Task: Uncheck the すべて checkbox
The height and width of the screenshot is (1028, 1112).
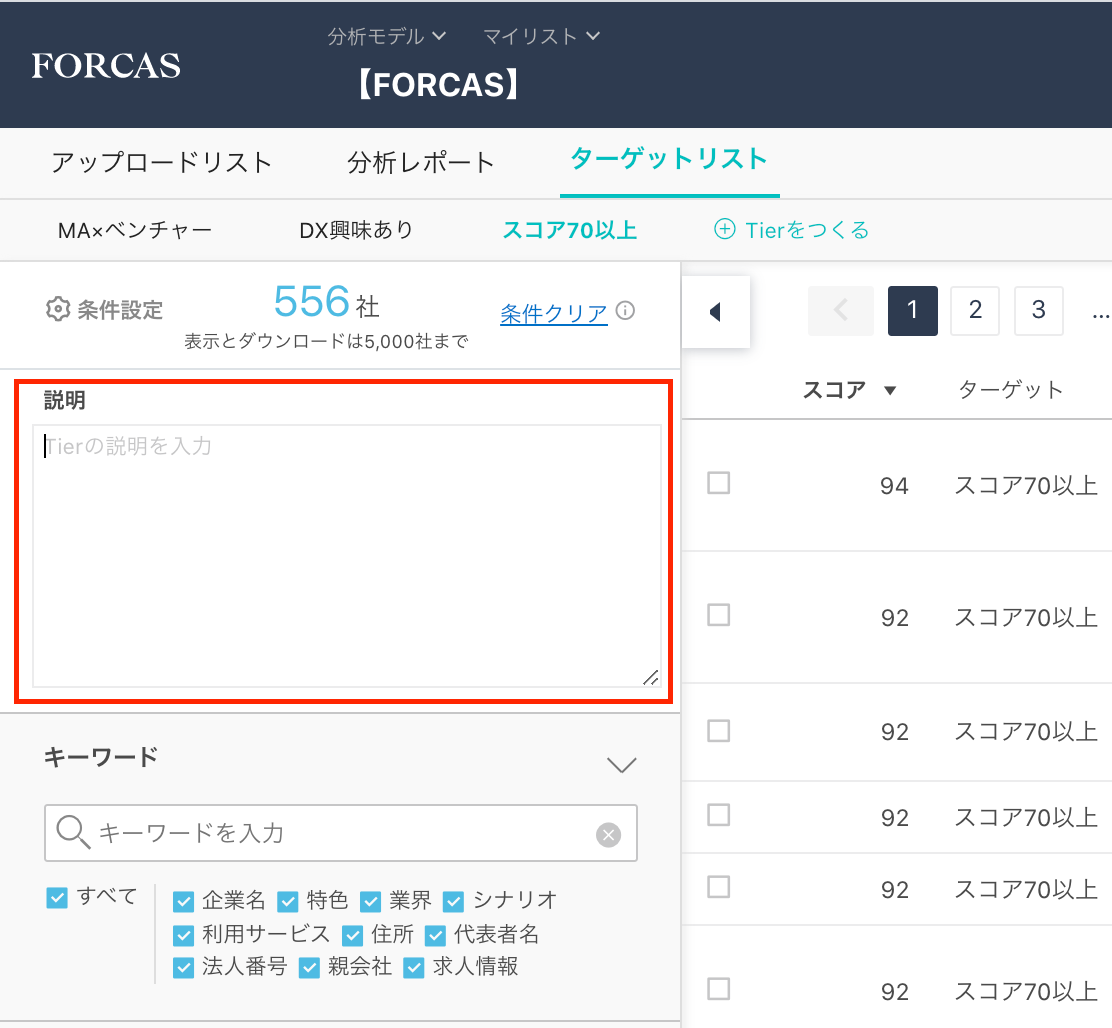Action: tap(57, 897)
